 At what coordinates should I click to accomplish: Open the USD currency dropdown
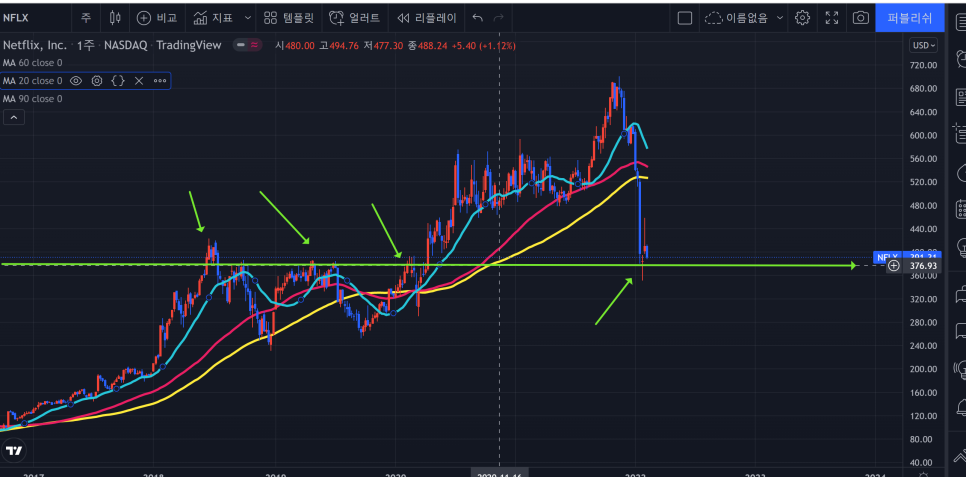tap(923, 46)
